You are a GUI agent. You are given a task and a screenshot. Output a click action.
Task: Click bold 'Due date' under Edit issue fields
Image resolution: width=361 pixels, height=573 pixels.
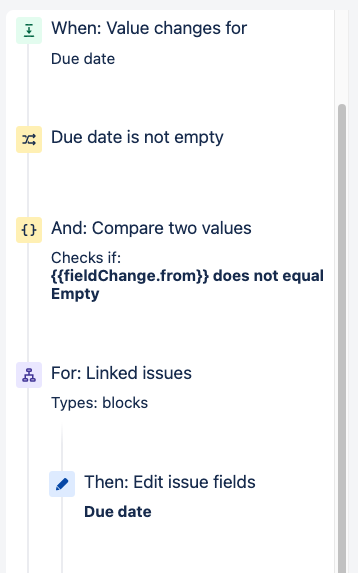coord(118,512)
